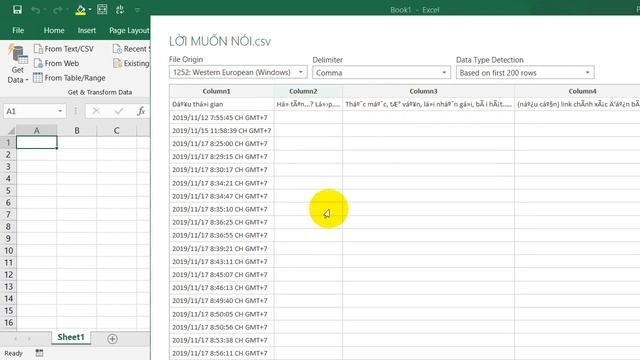Select row 16 header
Viewport: 640px width, 360px height.
coord(8,322)
